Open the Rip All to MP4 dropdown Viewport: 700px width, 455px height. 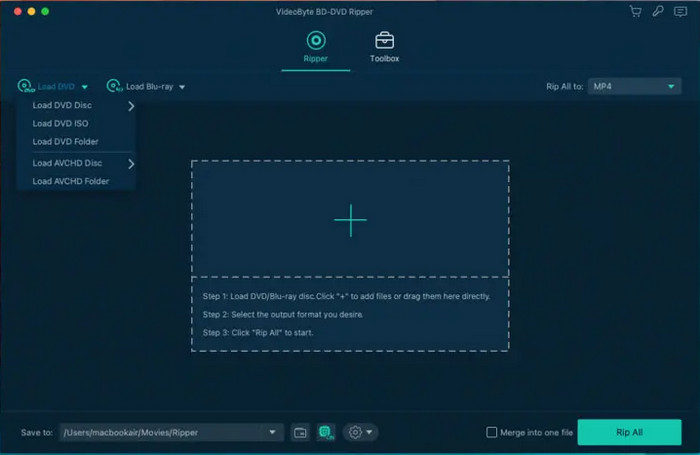point(634,87)
